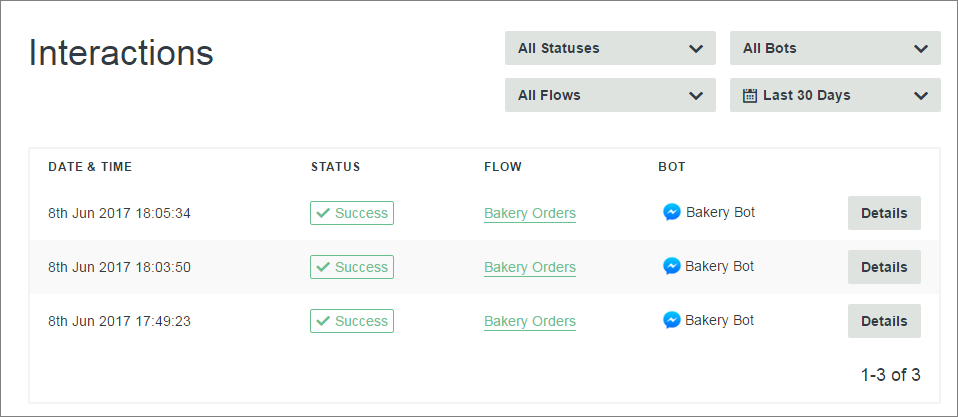958x417 pixels.
Task: Click Bakery Orders link in third row
Action: coord(530,321)
